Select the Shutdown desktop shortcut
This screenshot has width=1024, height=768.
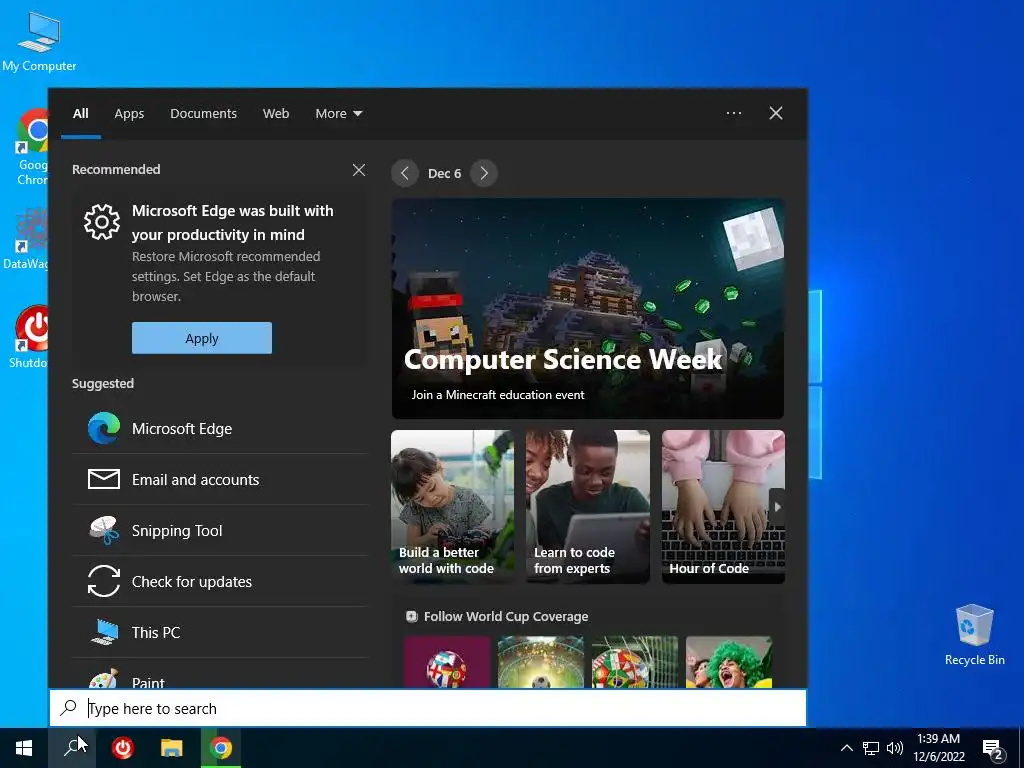point(27,337)
